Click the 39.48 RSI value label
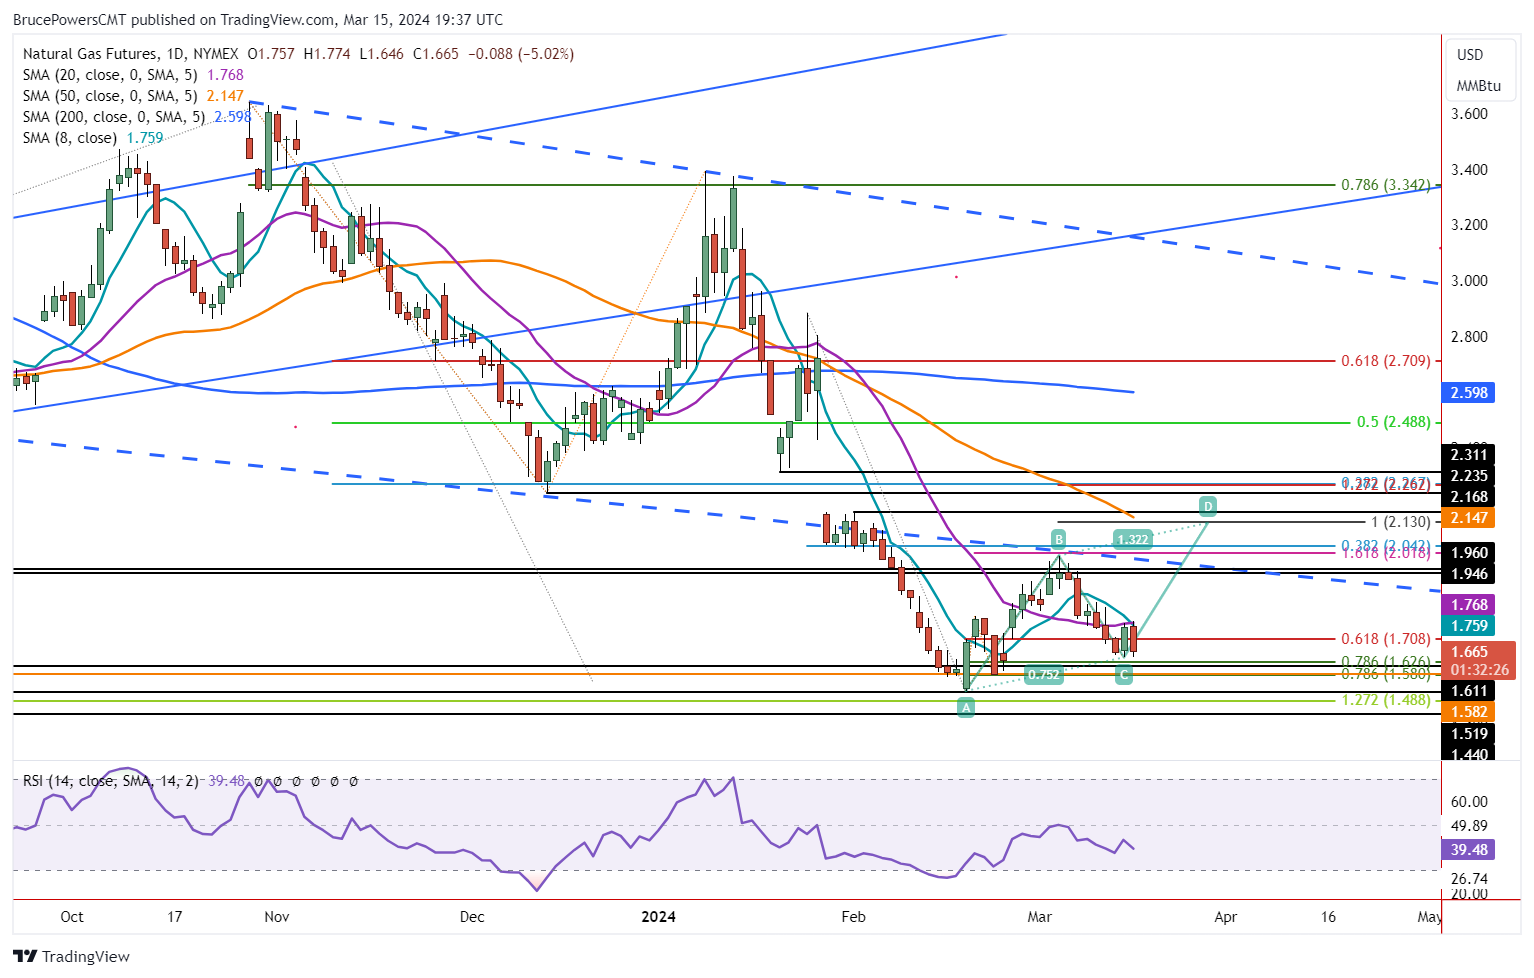This screenshot has width=1534, height=978. coord(1469,850)
